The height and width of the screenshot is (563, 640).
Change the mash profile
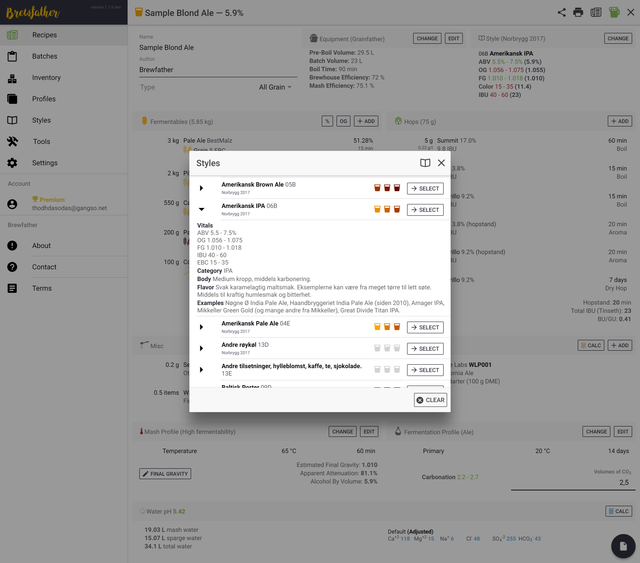(x=342, y=432)
